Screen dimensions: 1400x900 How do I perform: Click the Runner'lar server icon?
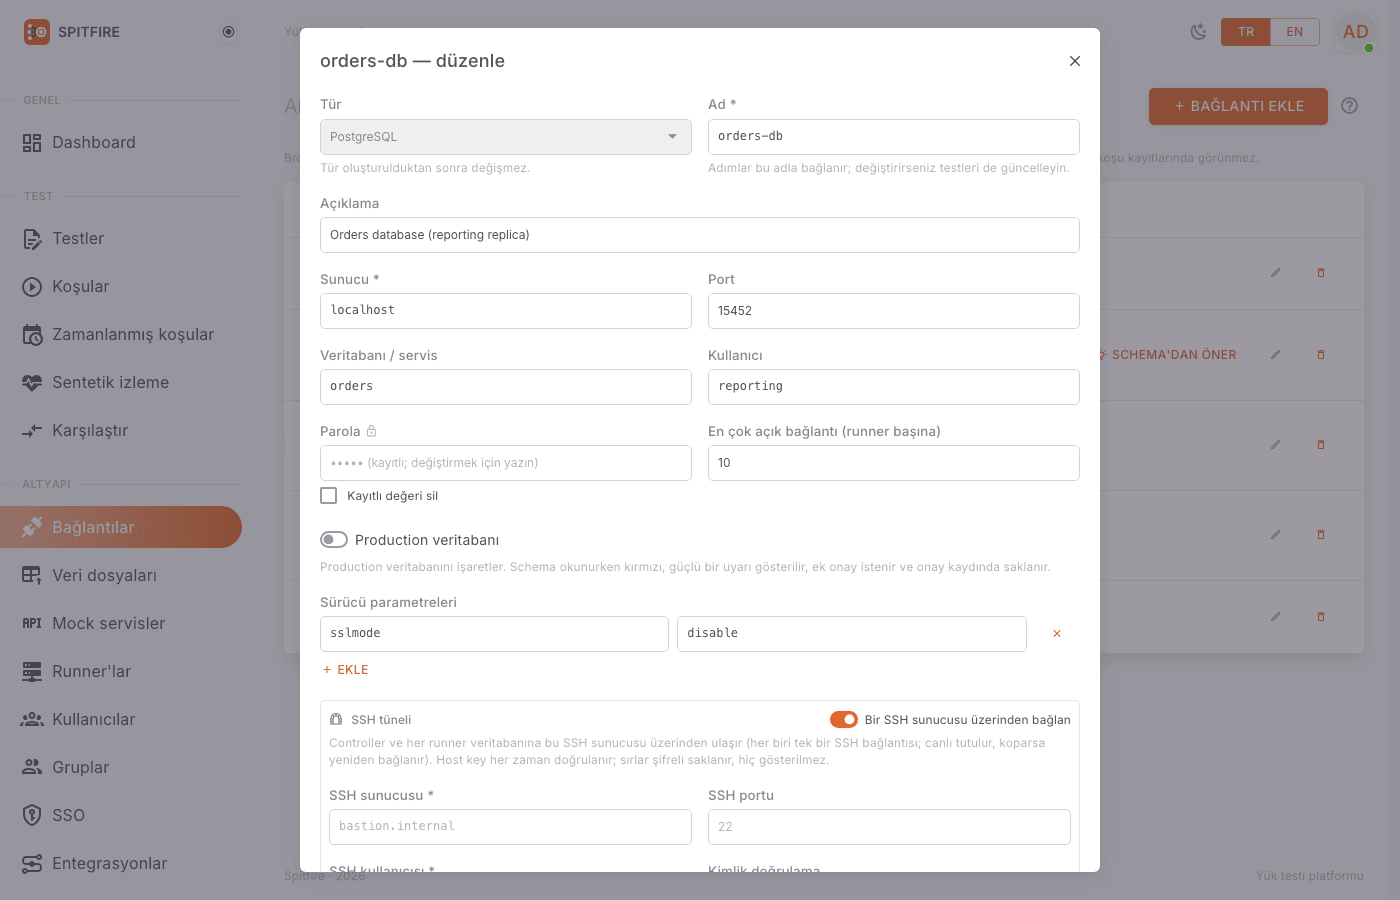32,671
